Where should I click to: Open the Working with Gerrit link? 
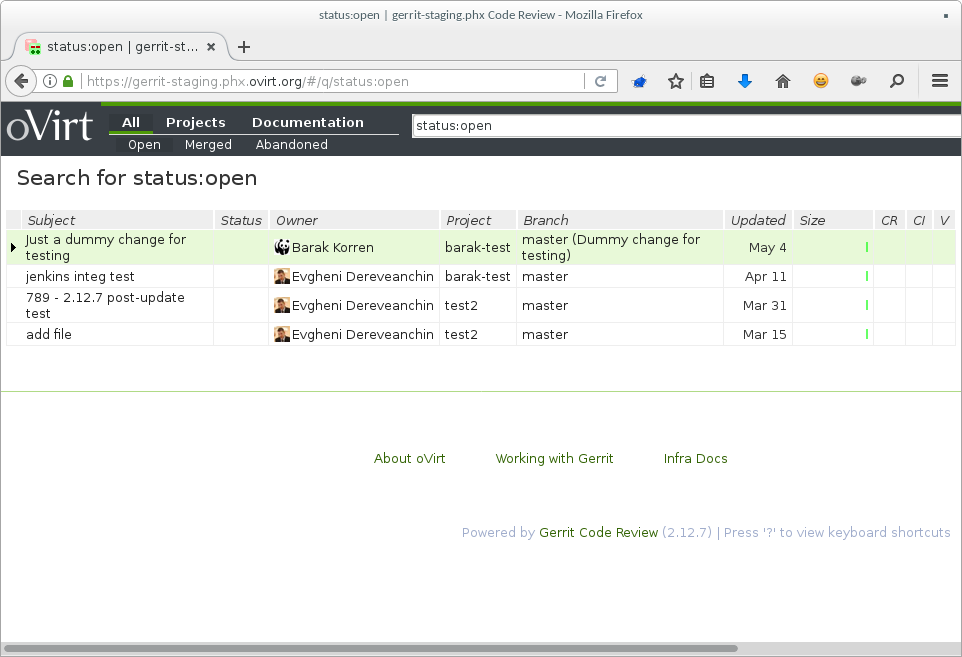pos(554,458)
